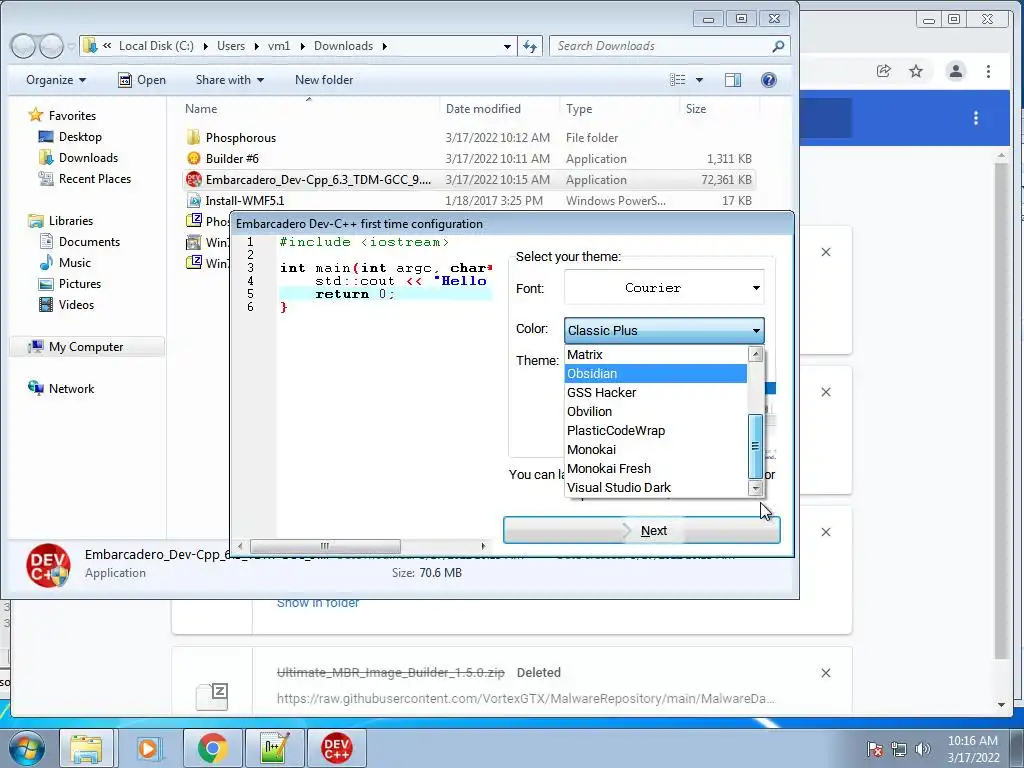The image size is (1024, 768).
Task: Select Pictures library in sidebar
Action: (79, 283)
